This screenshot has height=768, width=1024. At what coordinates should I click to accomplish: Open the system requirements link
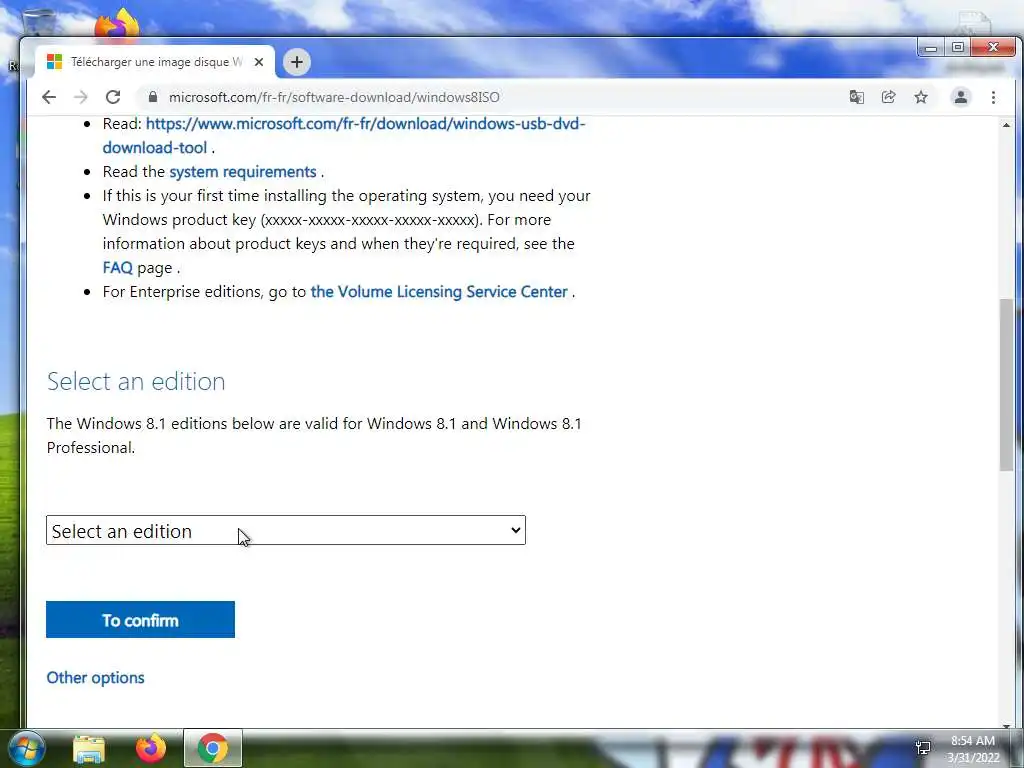pyautogui.click(x=243, y=172)
